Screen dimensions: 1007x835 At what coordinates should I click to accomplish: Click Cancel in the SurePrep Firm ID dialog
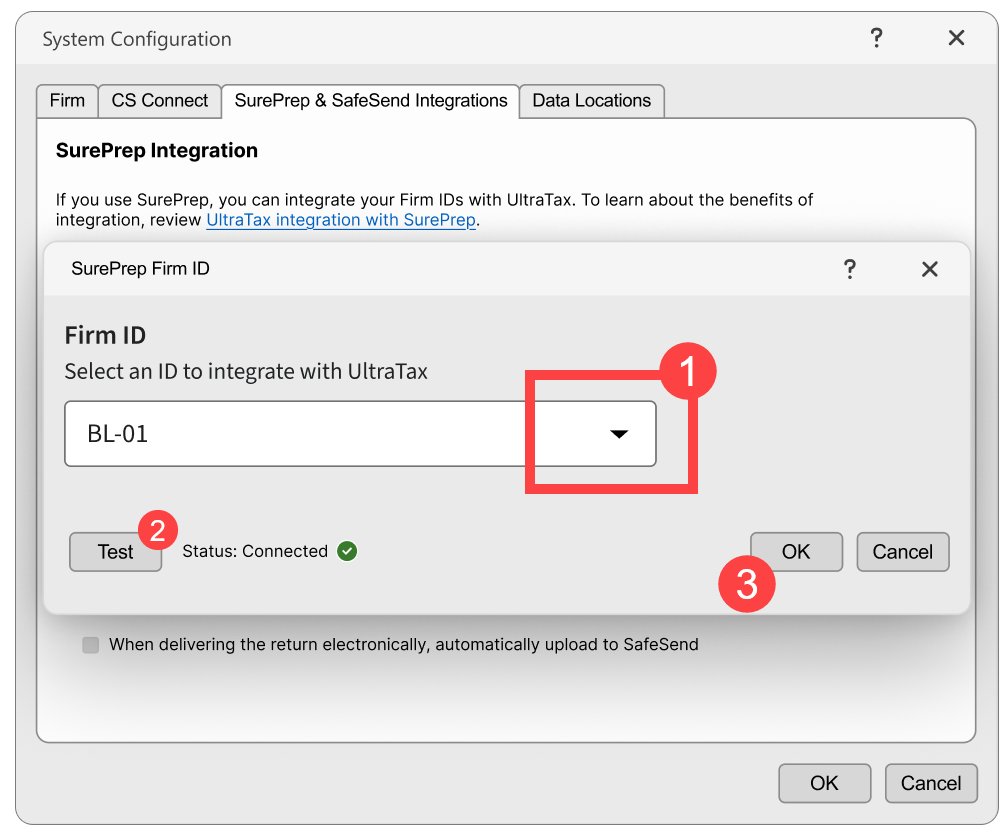click(902, 551)
